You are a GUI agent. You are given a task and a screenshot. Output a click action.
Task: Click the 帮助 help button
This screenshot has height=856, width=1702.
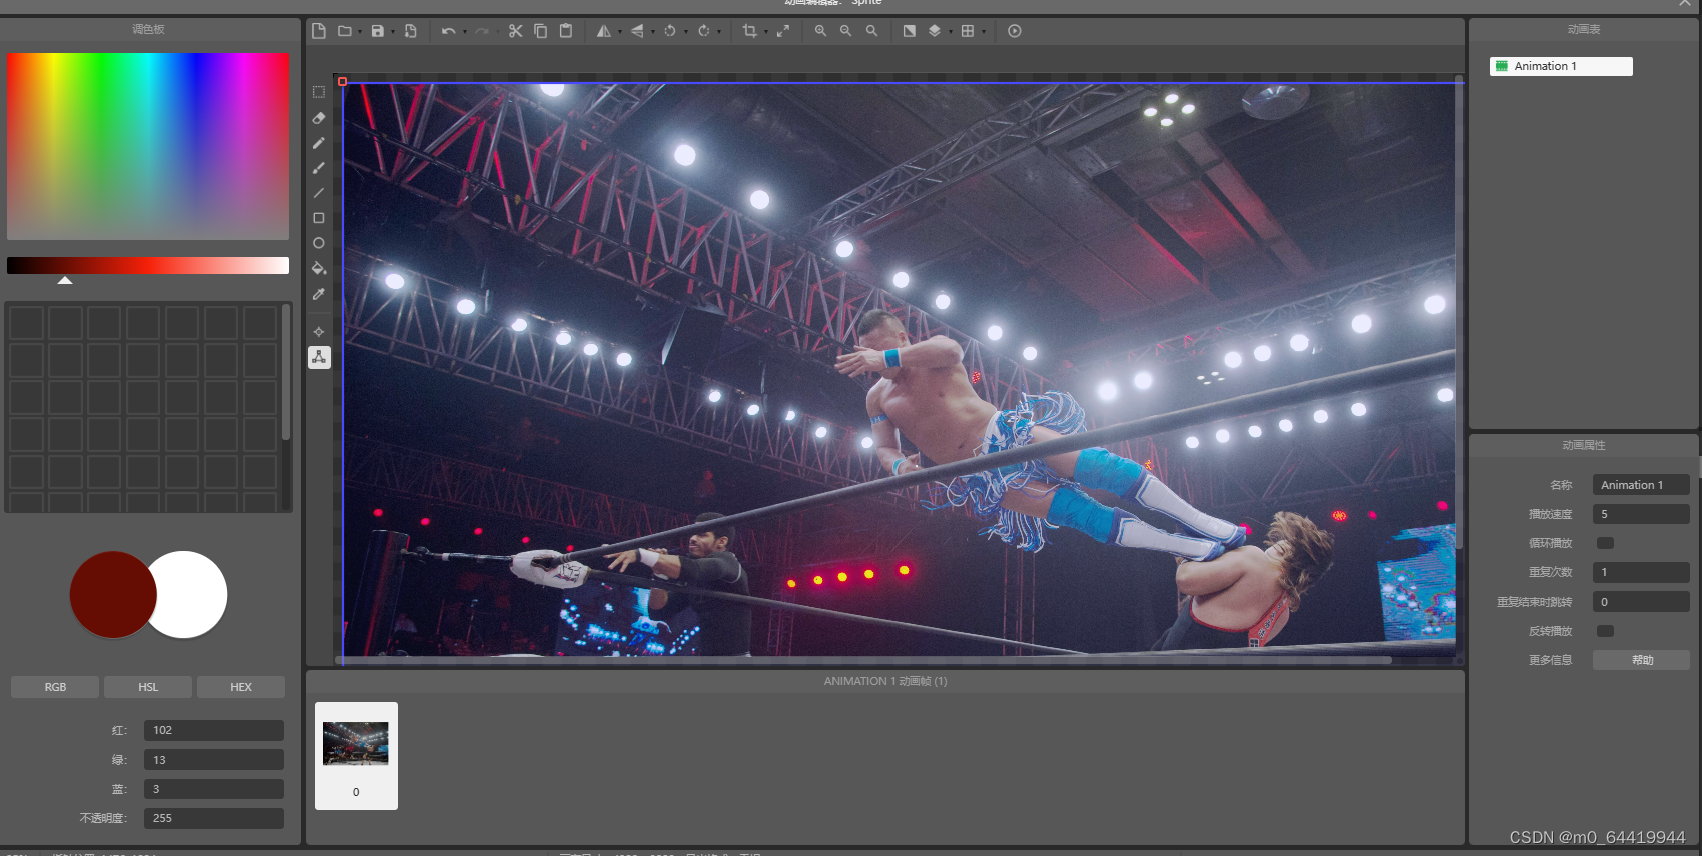[x=1642, y=660]
